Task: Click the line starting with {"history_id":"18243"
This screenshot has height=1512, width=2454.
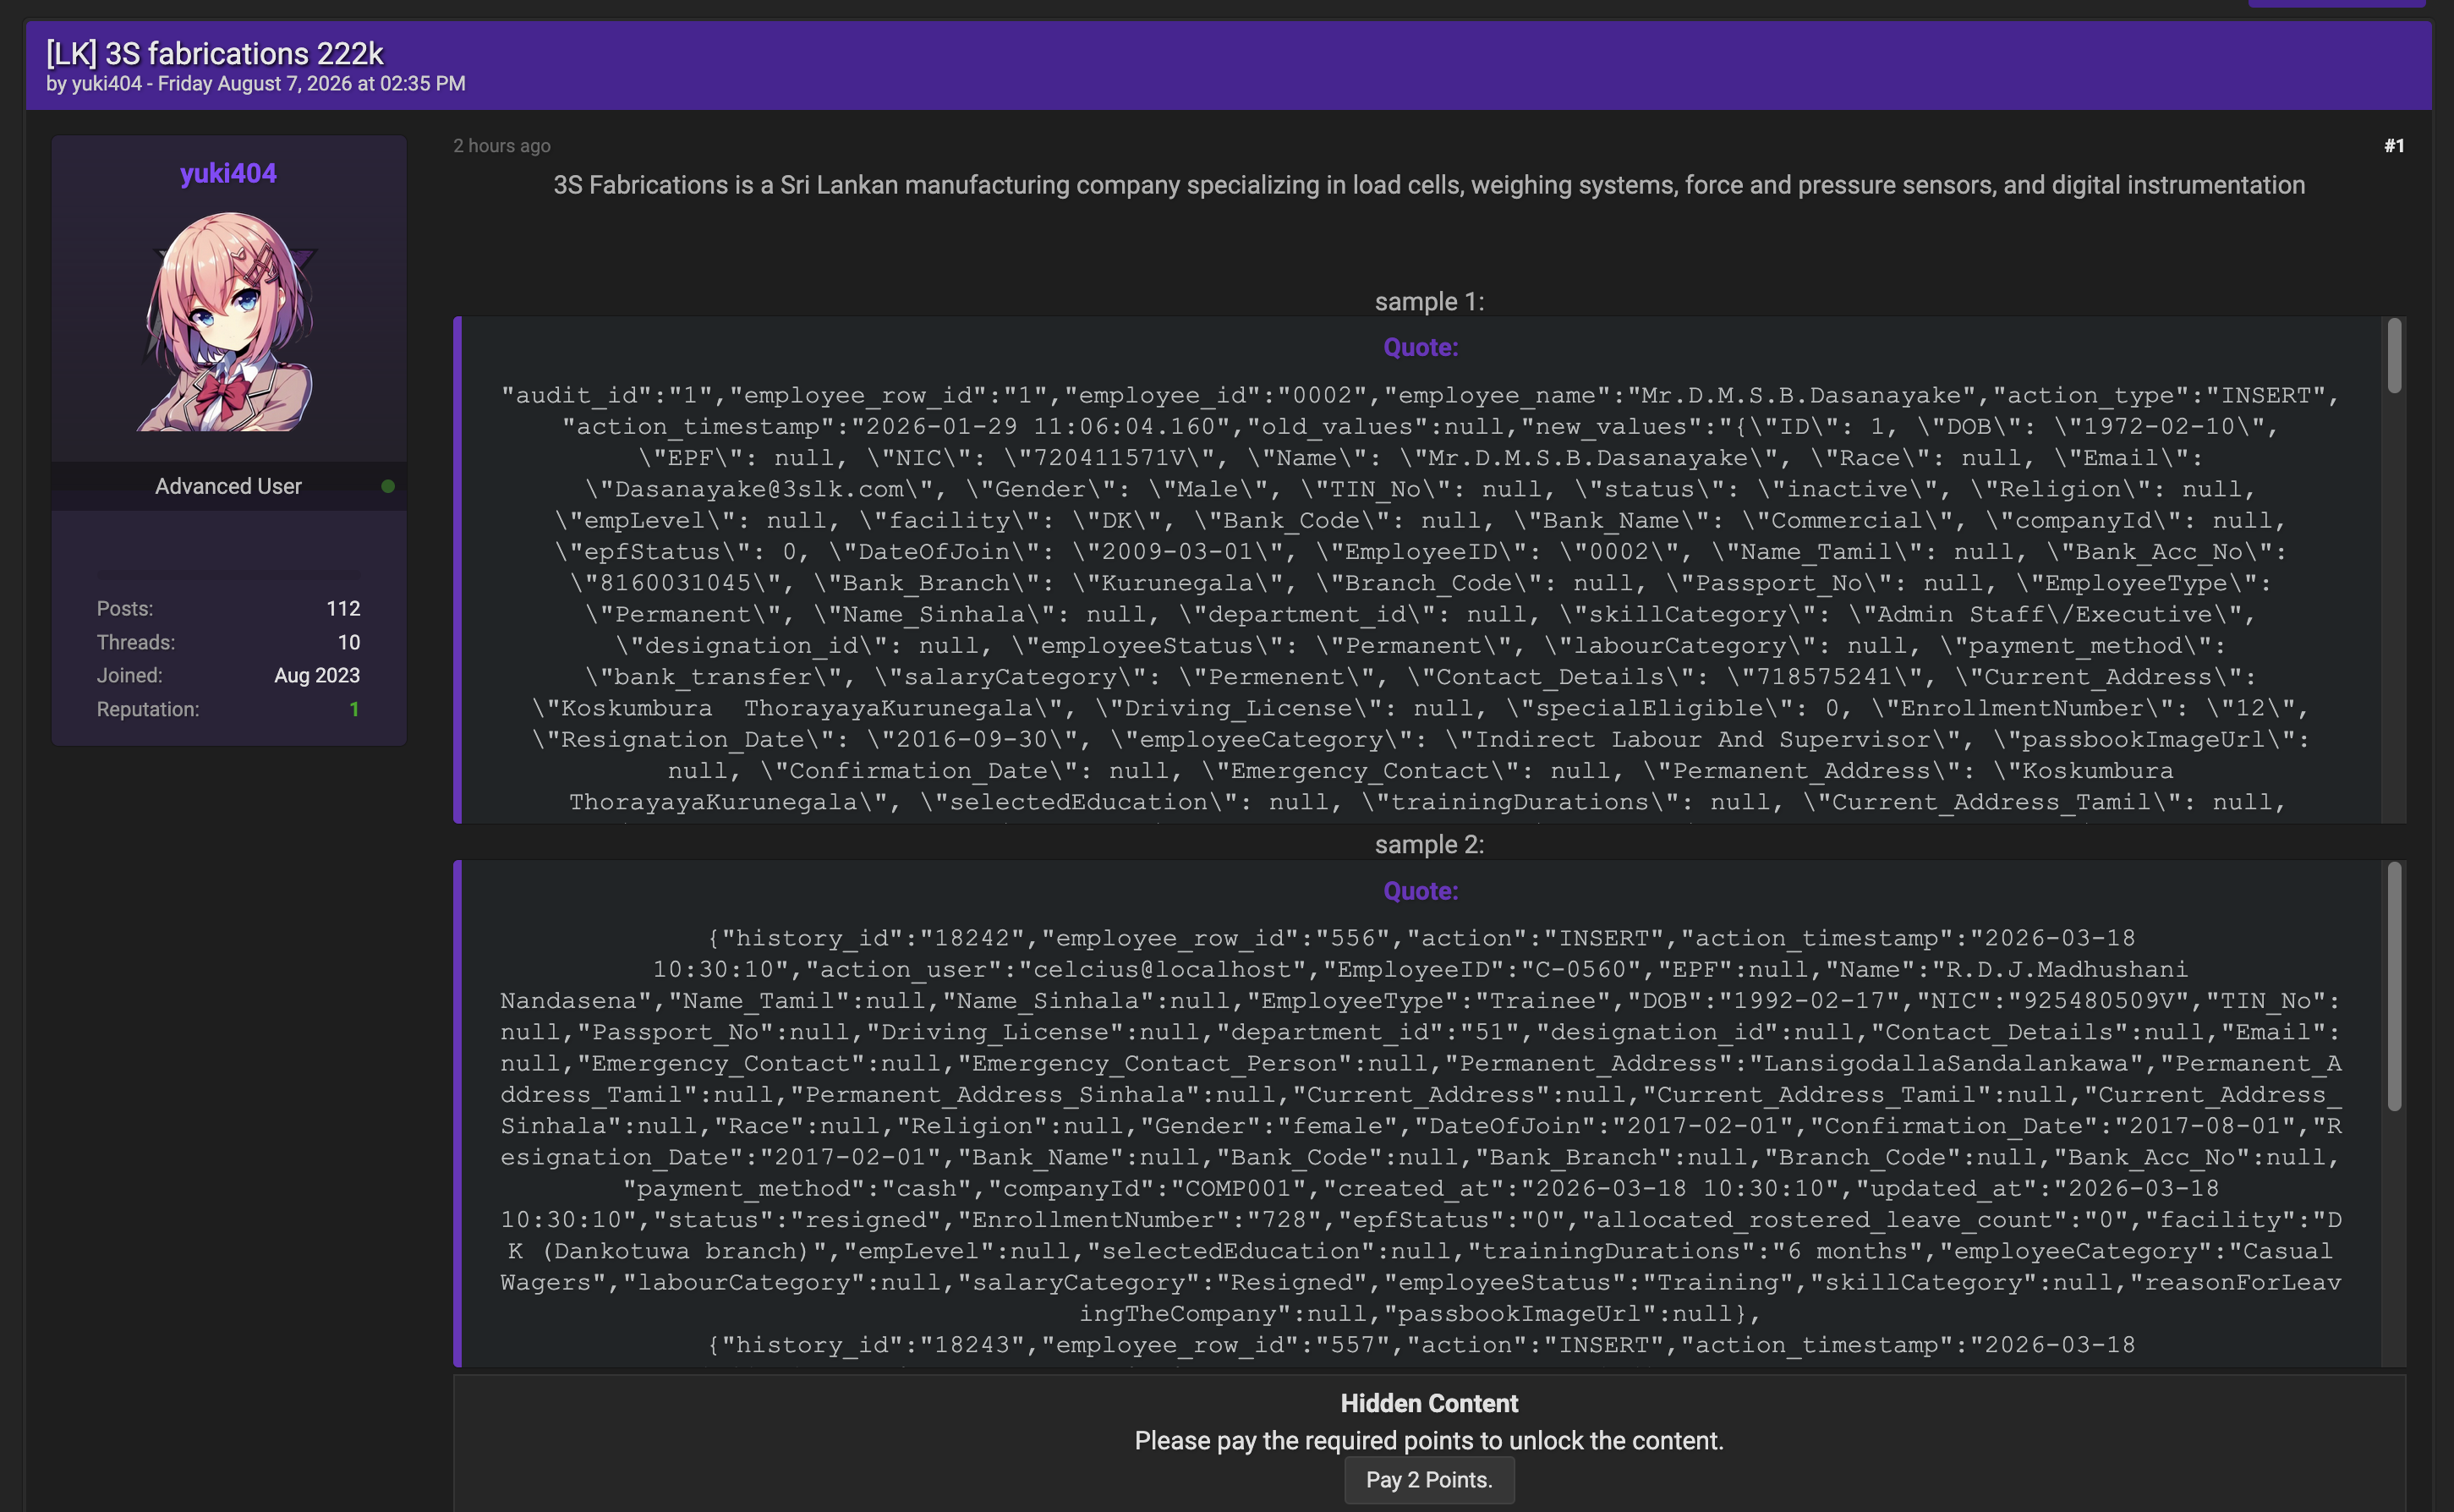Action: 1420,1345
